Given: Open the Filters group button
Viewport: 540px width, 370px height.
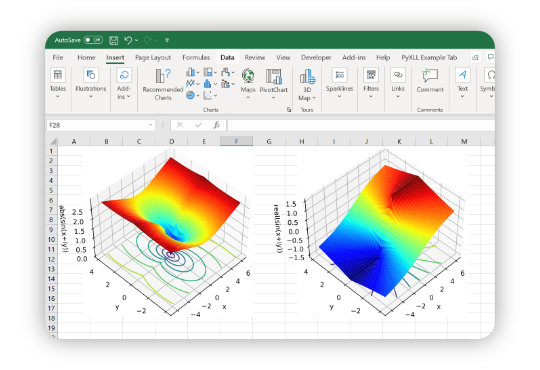Looking at the screenshot, I should [371, 84].
